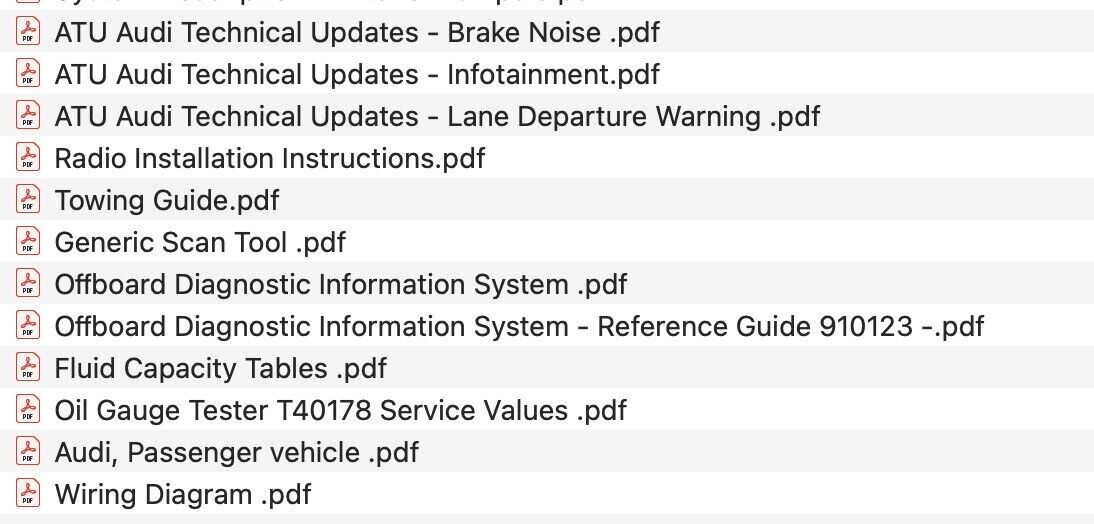The image size is (1094, 524).
Task: Click the Oil Gauge Tester PDF icon
Action: coord(29,411)
